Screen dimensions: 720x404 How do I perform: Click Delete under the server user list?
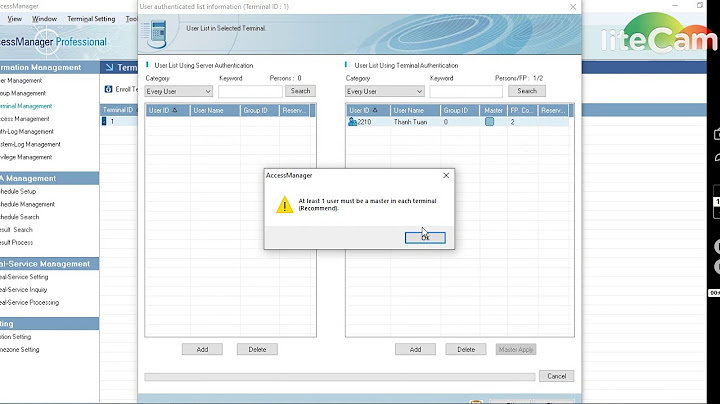pos(257,349)
